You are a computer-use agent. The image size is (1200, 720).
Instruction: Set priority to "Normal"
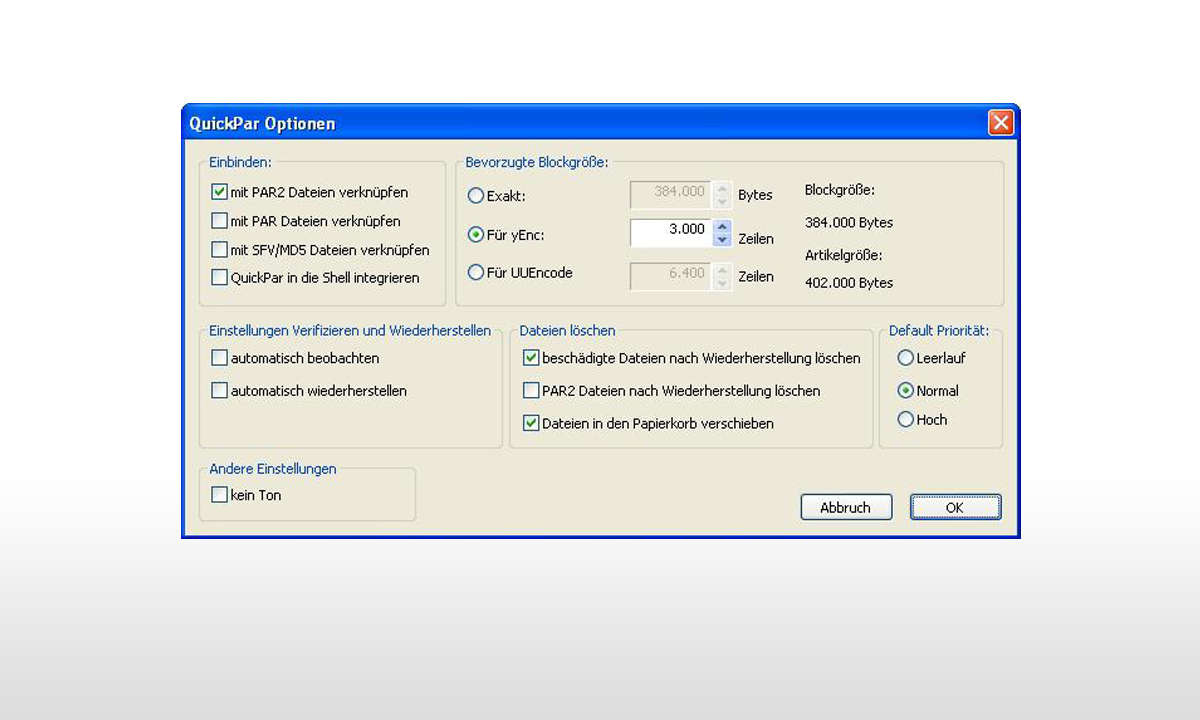point(906,391)
